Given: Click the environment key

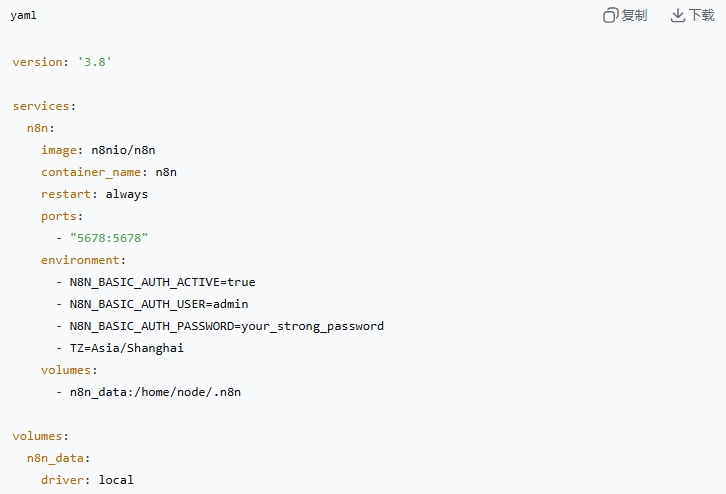Looking at the screenshot, I should tap(83, 260).
